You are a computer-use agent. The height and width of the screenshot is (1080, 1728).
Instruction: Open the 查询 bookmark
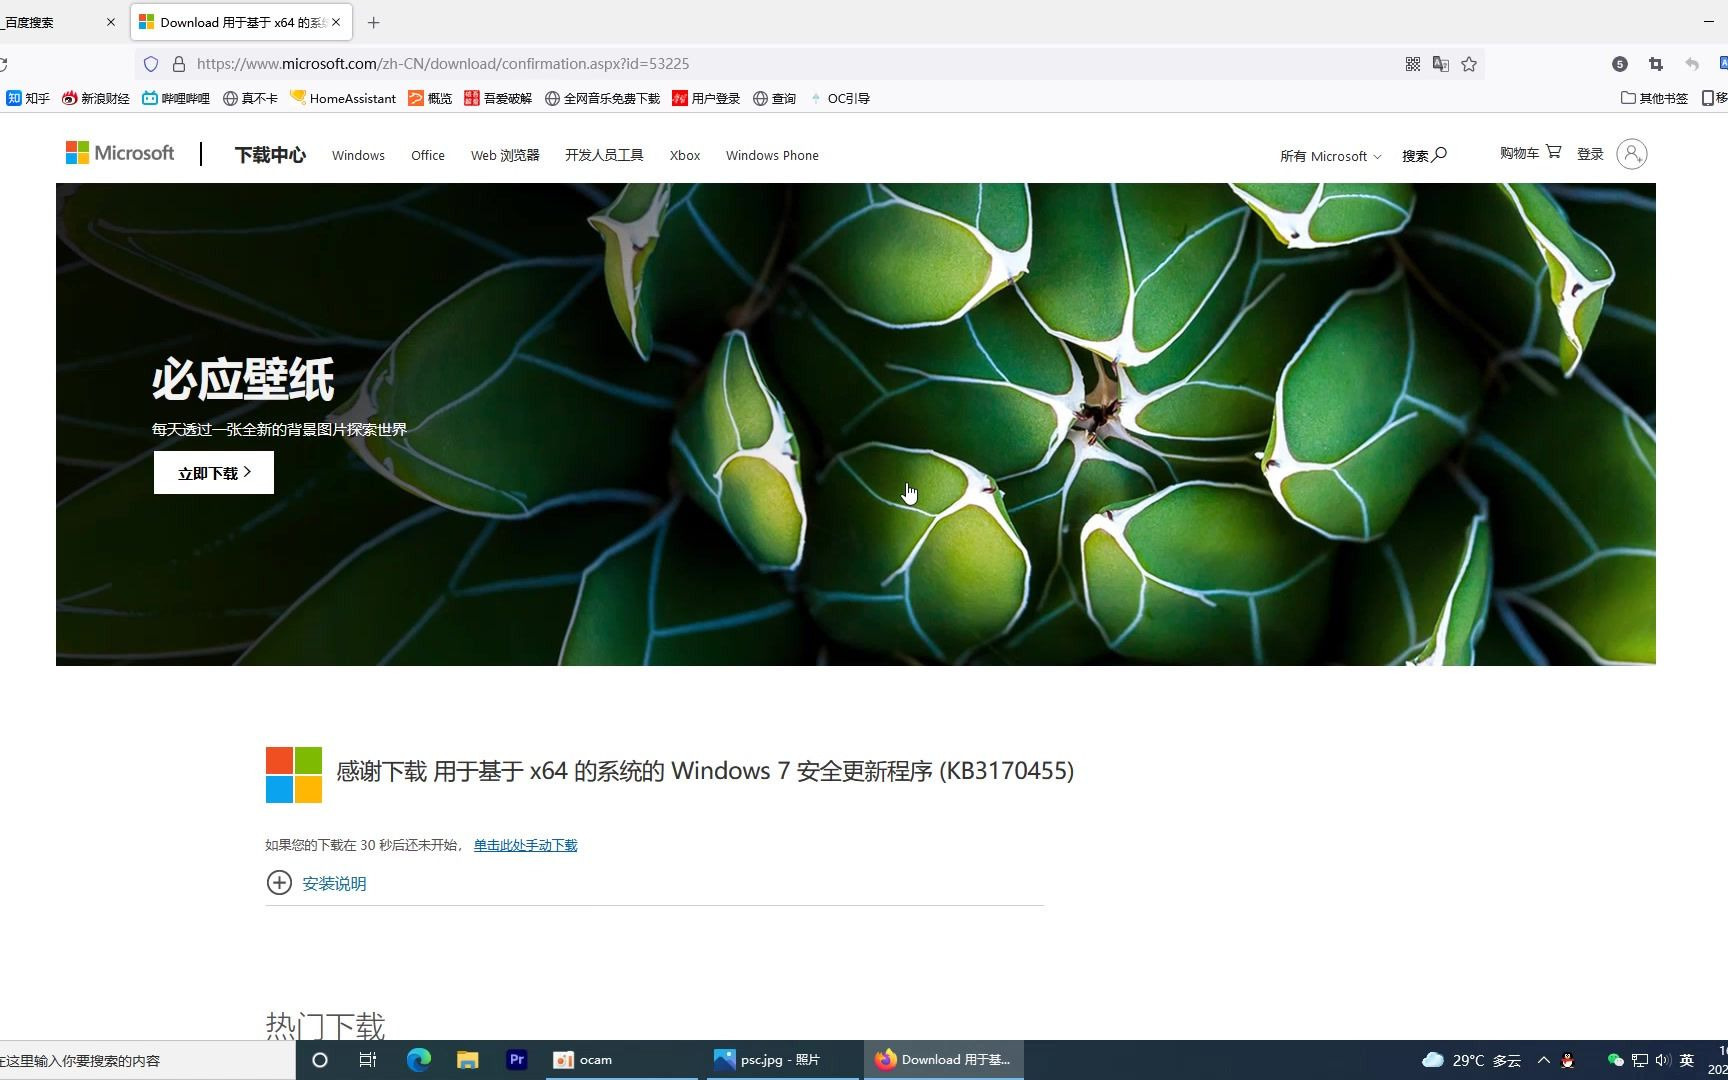click(x=774, y=98)
